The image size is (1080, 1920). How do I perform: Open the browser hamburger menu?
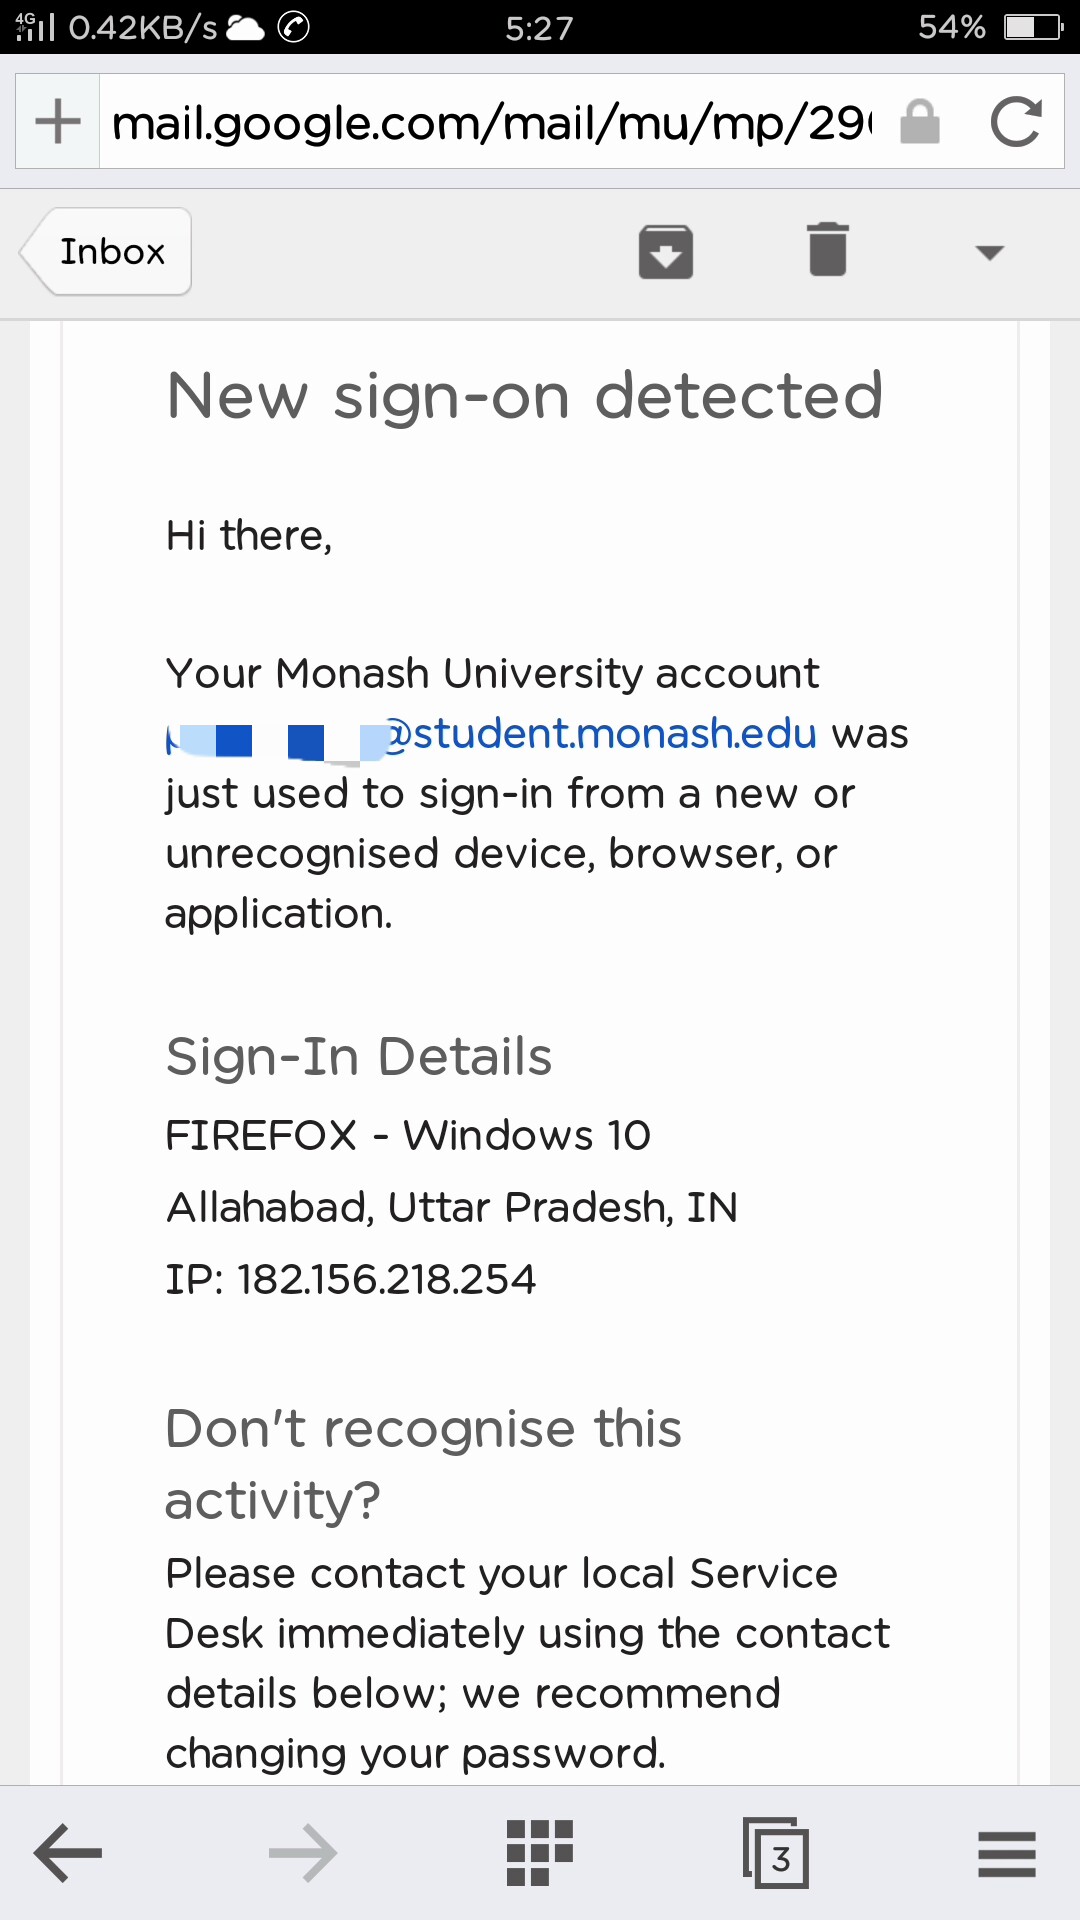[1007, 1854]
